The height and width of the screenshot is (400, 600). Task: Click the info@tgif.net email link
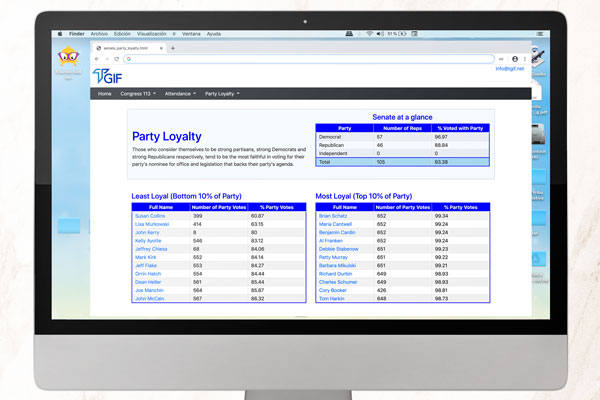click(509, 69)
